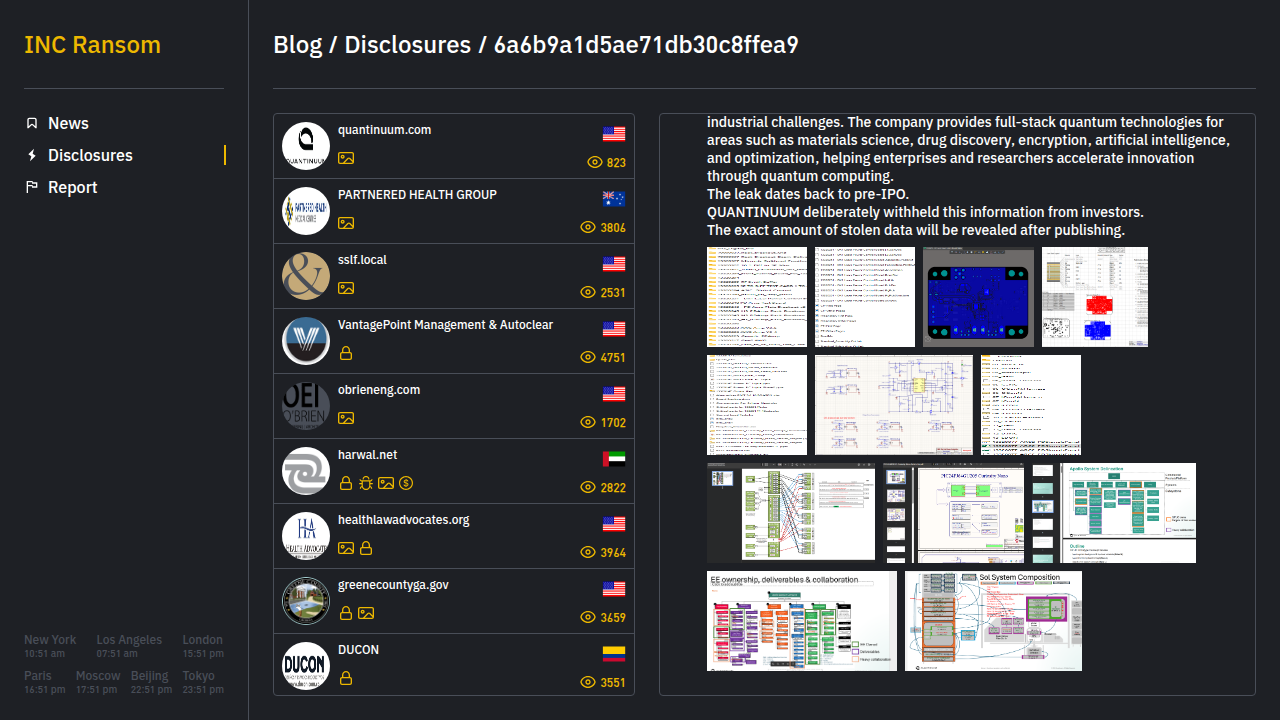
Task: Click the eye icon beside 3806 views
Action: (588, 227)
